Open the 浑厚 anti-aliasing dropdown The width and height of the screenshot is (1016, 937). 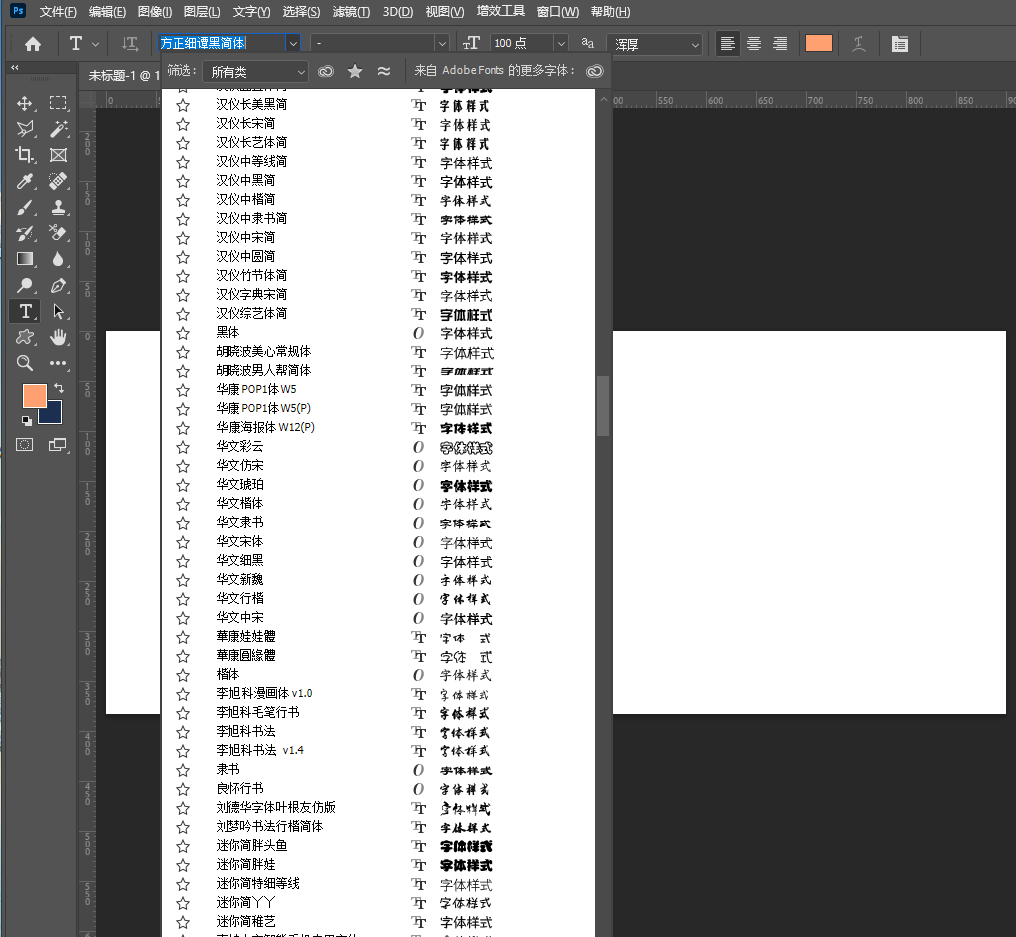point(655,44)
